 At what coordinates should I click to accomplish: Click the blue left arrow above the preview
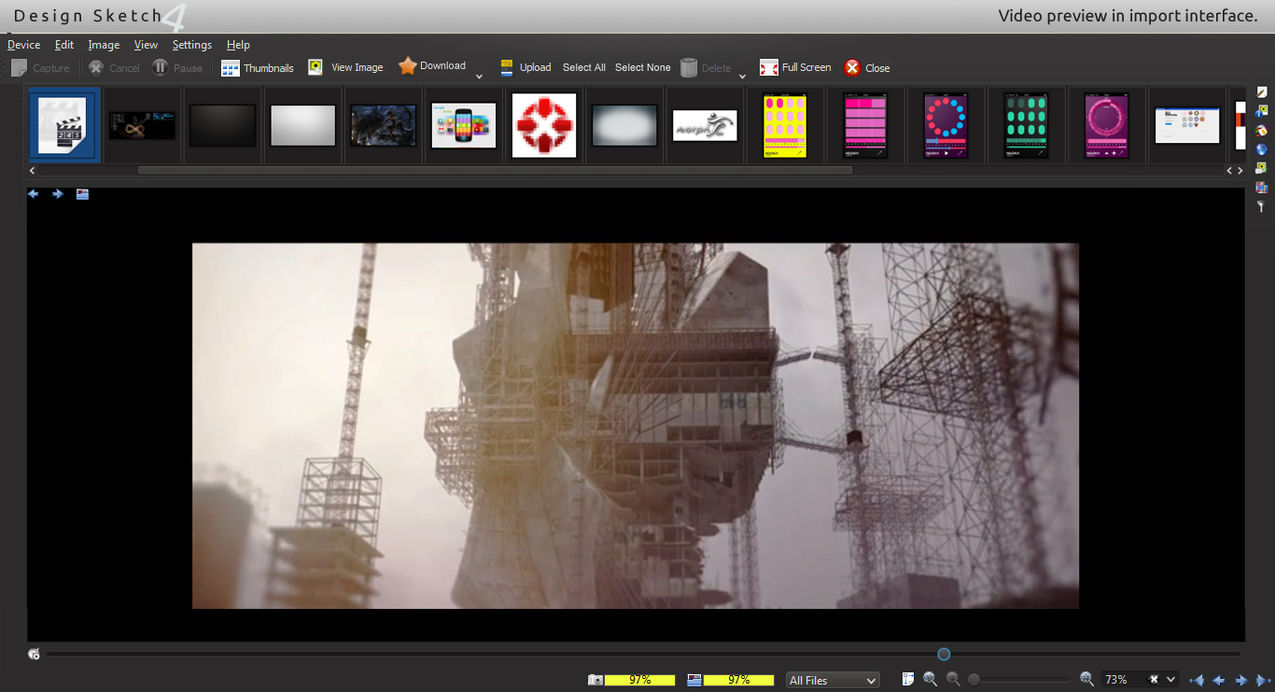coord(33,194)
